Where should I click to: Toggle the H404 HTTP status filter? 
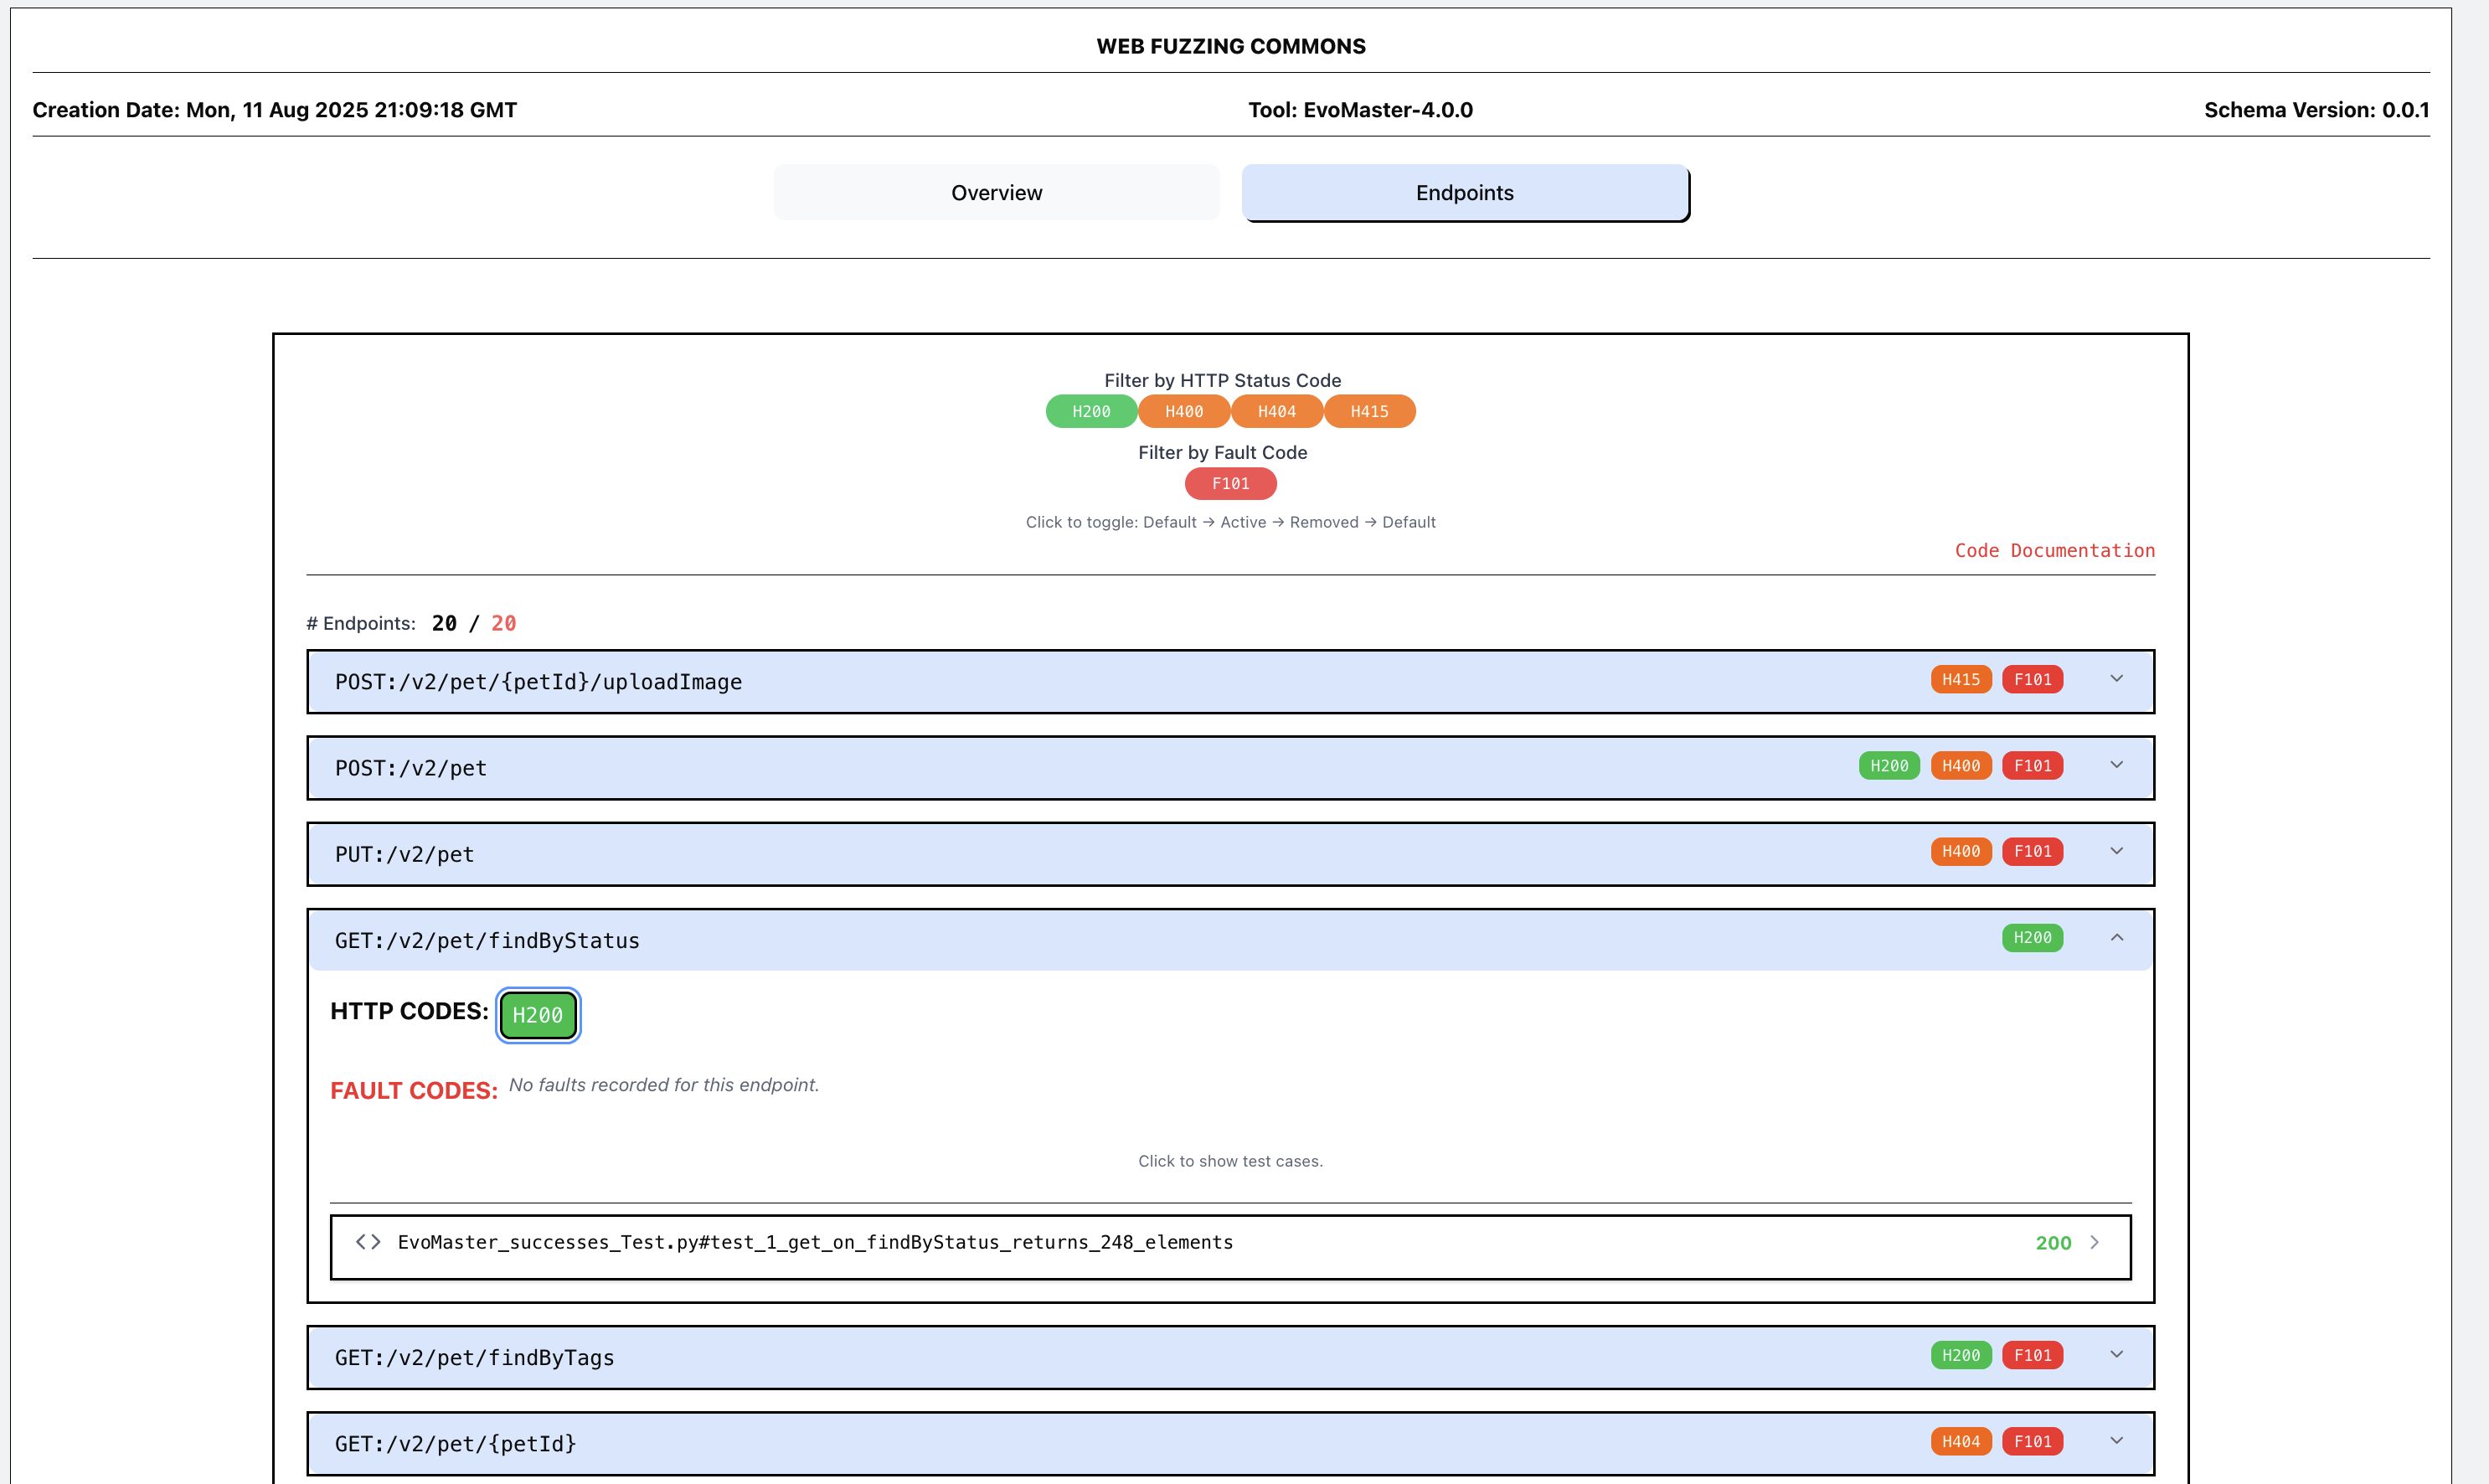(1276, 412)
